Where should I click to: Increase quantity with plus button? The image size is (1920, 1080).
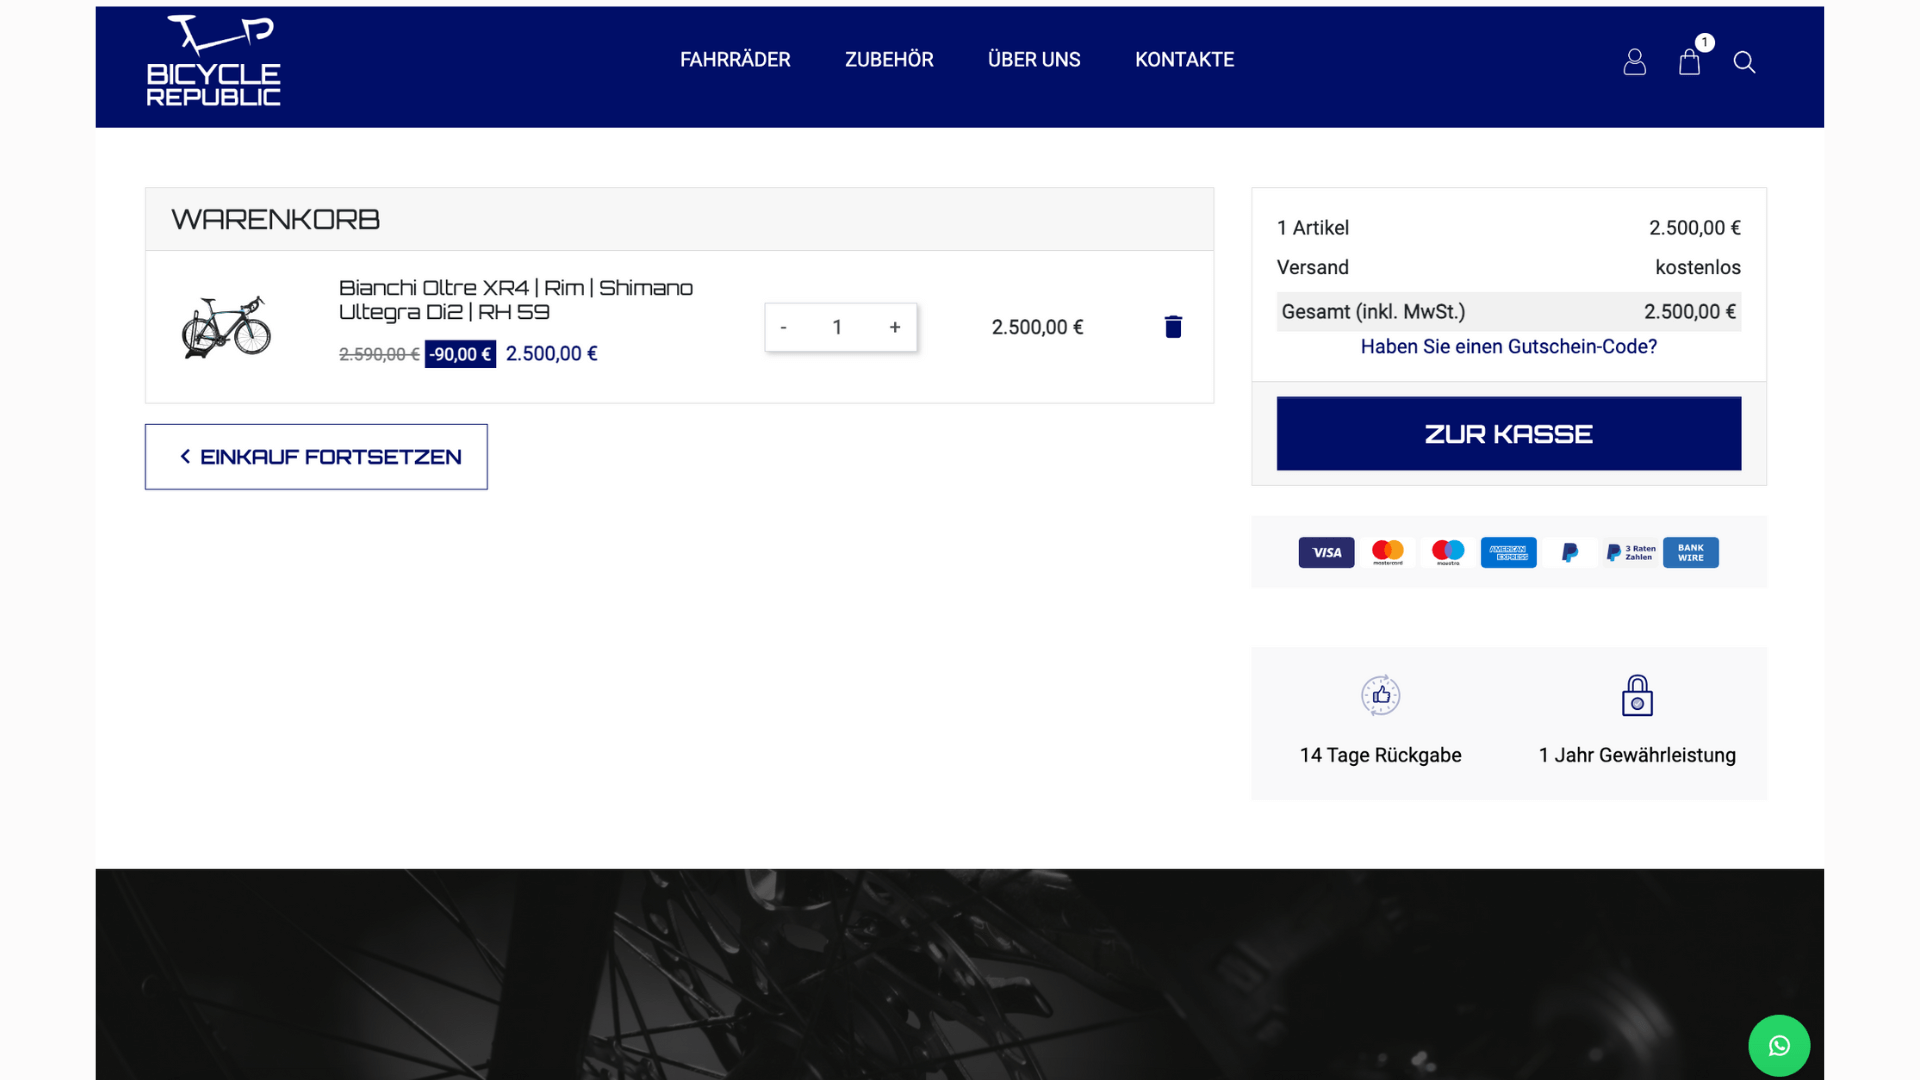pyautogui.click(x=895, y=327)
